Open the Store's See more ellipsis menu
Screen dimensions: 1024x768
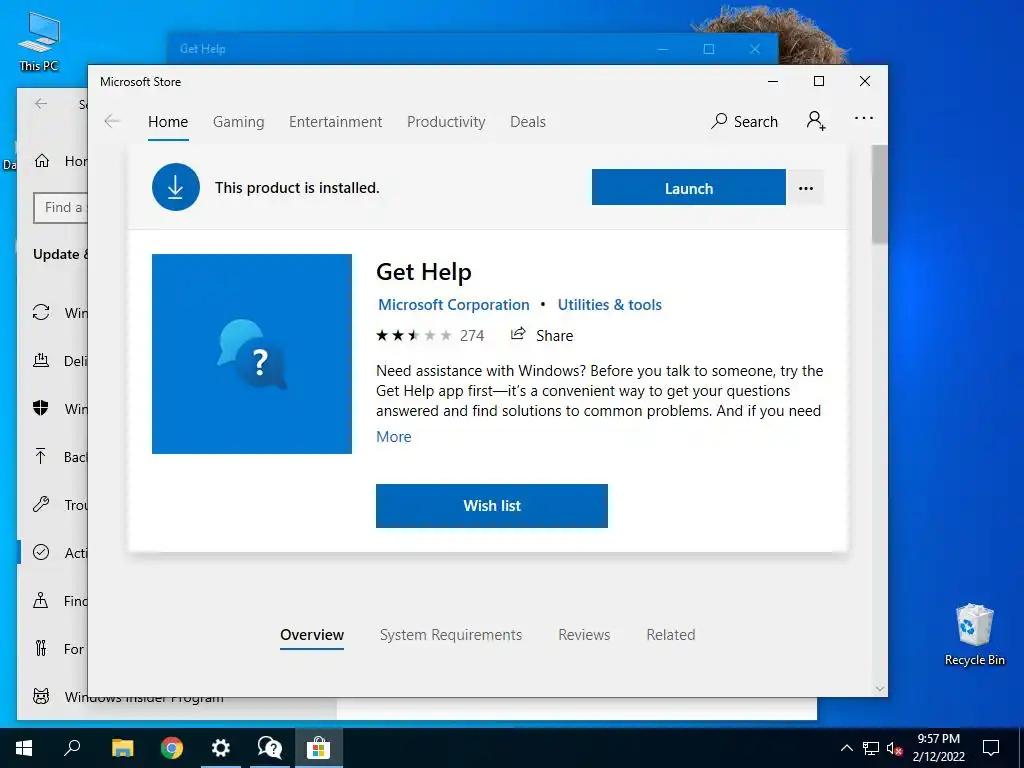[x=863, y=118]
